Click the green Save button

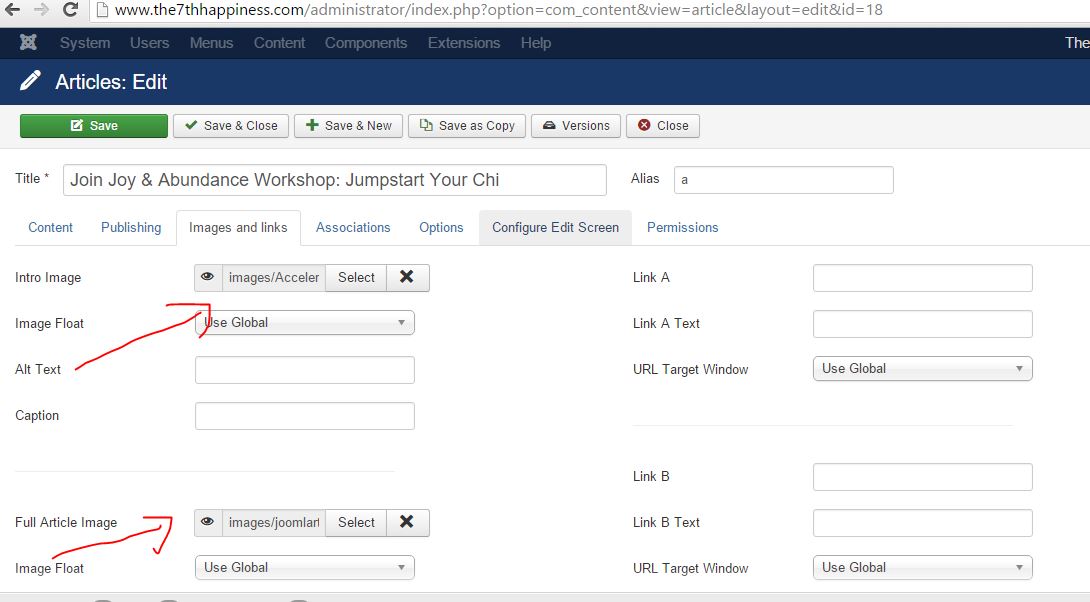94,126
